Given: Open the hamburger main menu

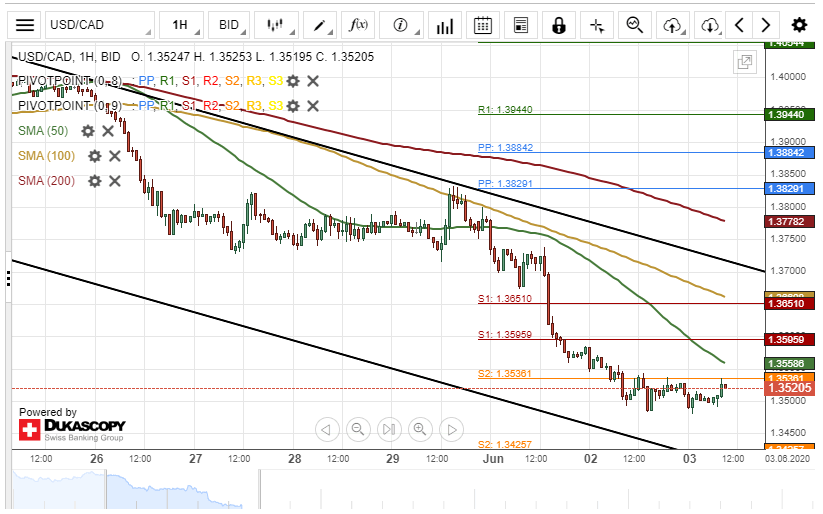Looking at the screenshot, I should (25, 25).
